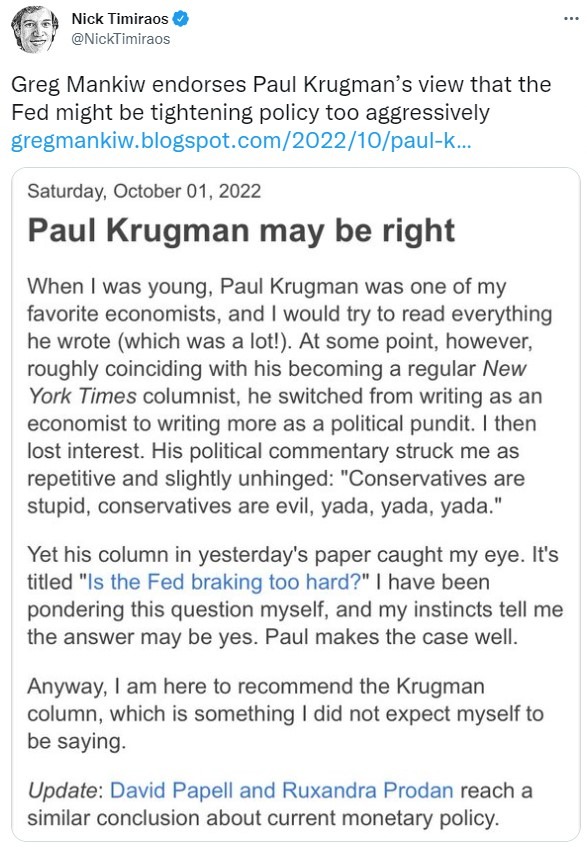Click Nick Timiraos's profile avatar

[x=35, y=29]
